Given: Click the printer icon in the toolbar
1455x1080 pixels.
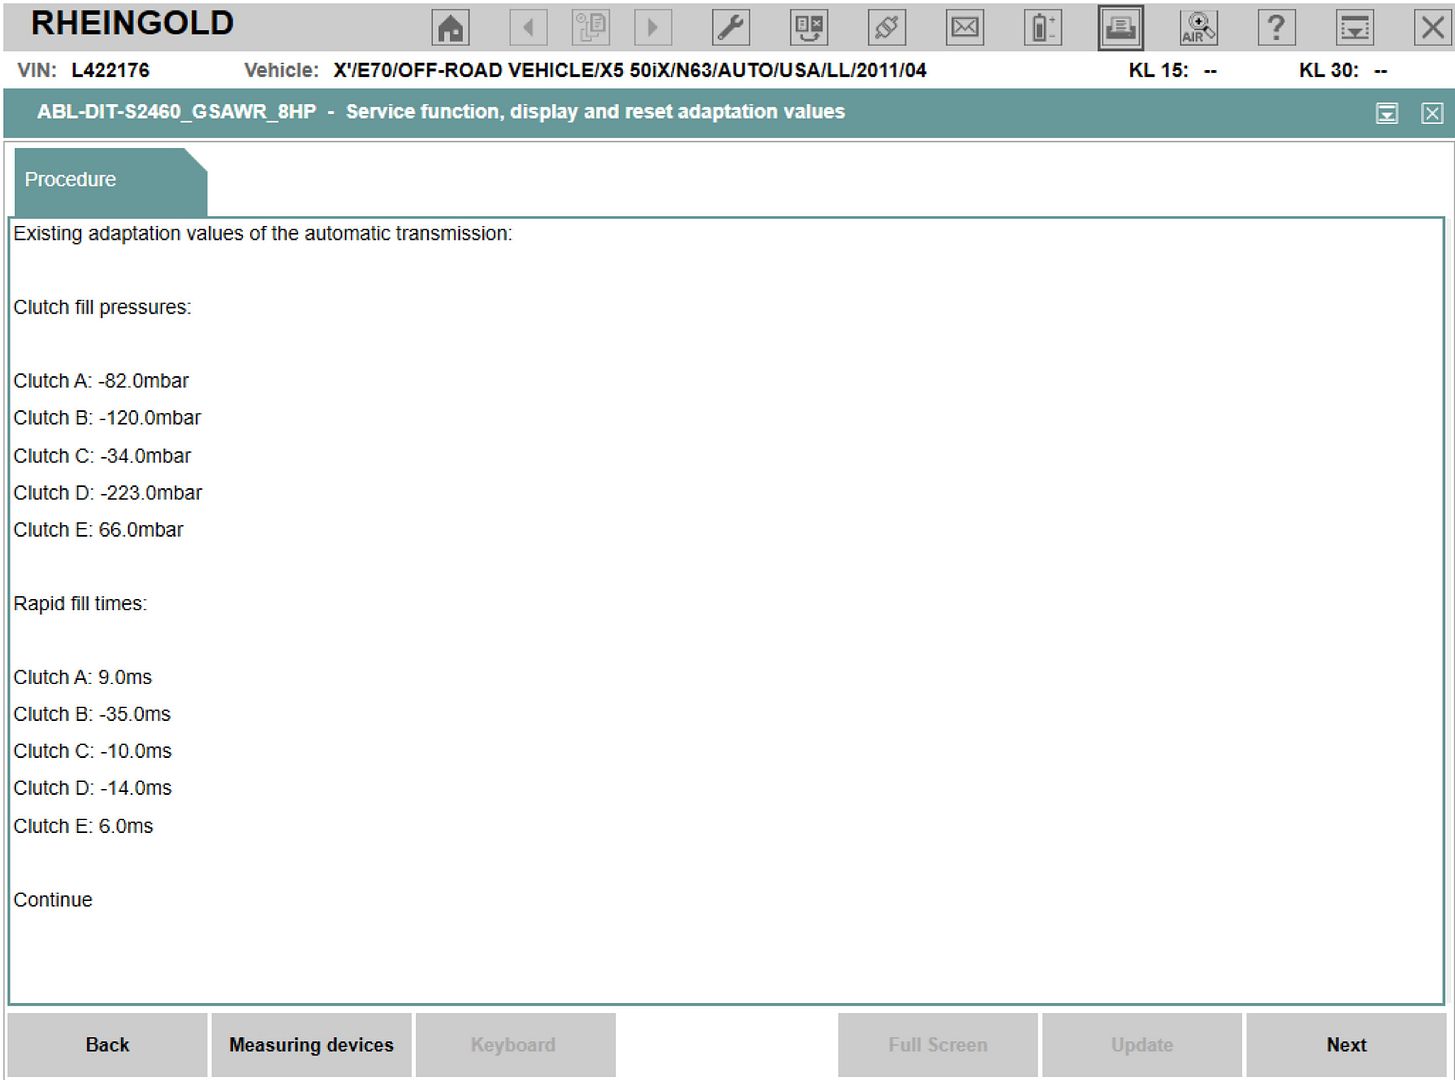Looking at the screenshot, I should click(x=1120, y=27).
